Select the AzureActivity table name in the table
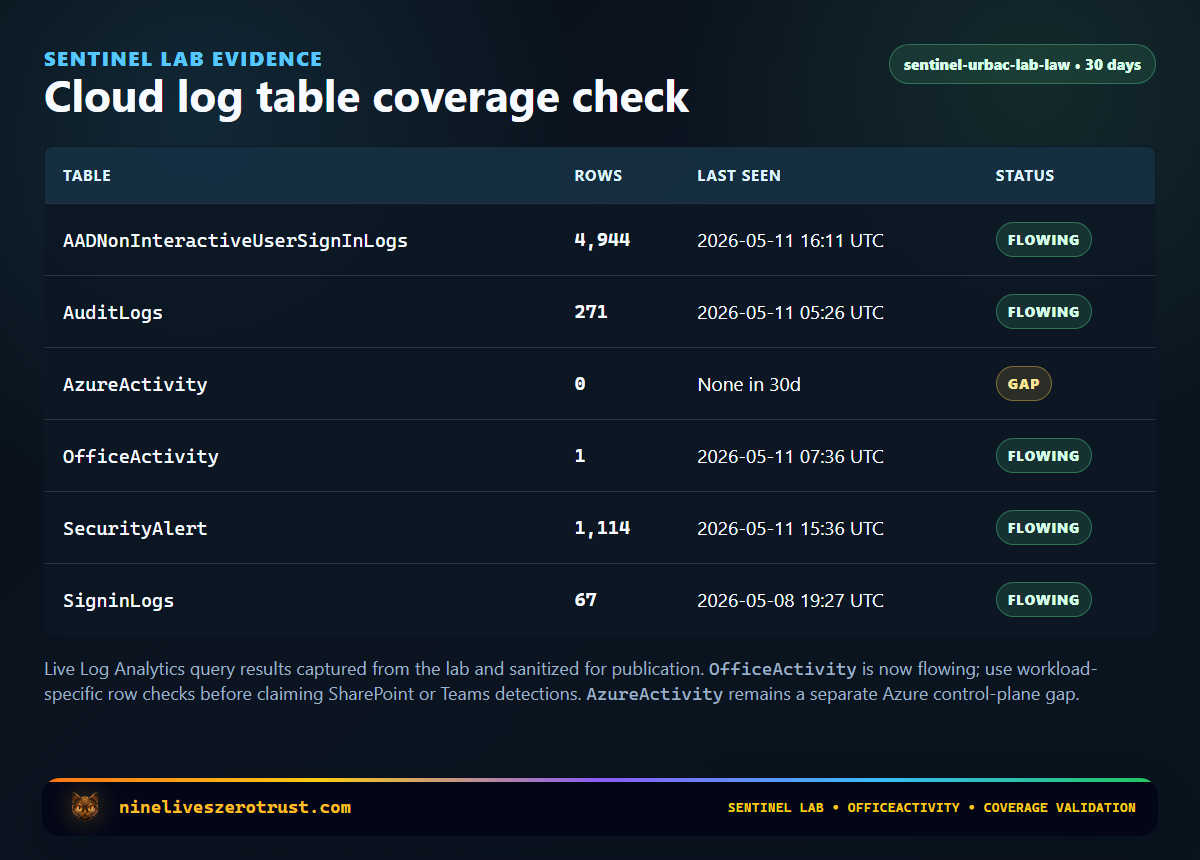Viewport: 1200px width, 860px height. 135,384
